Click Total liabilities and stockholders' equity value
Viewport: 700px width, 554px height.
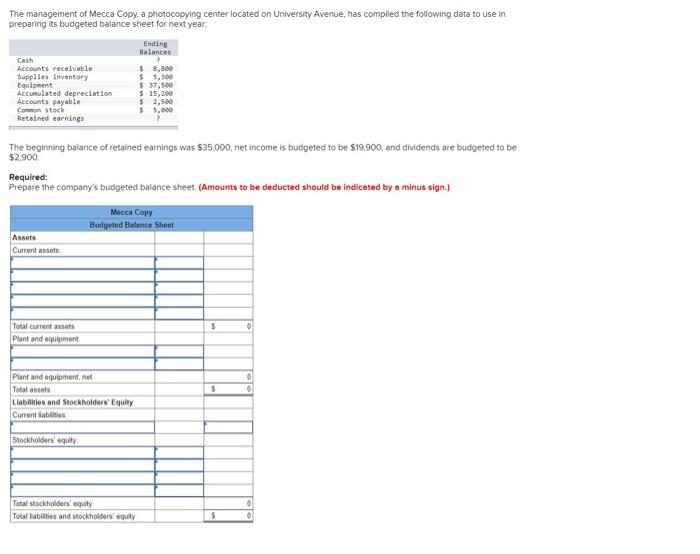(228, 516)
